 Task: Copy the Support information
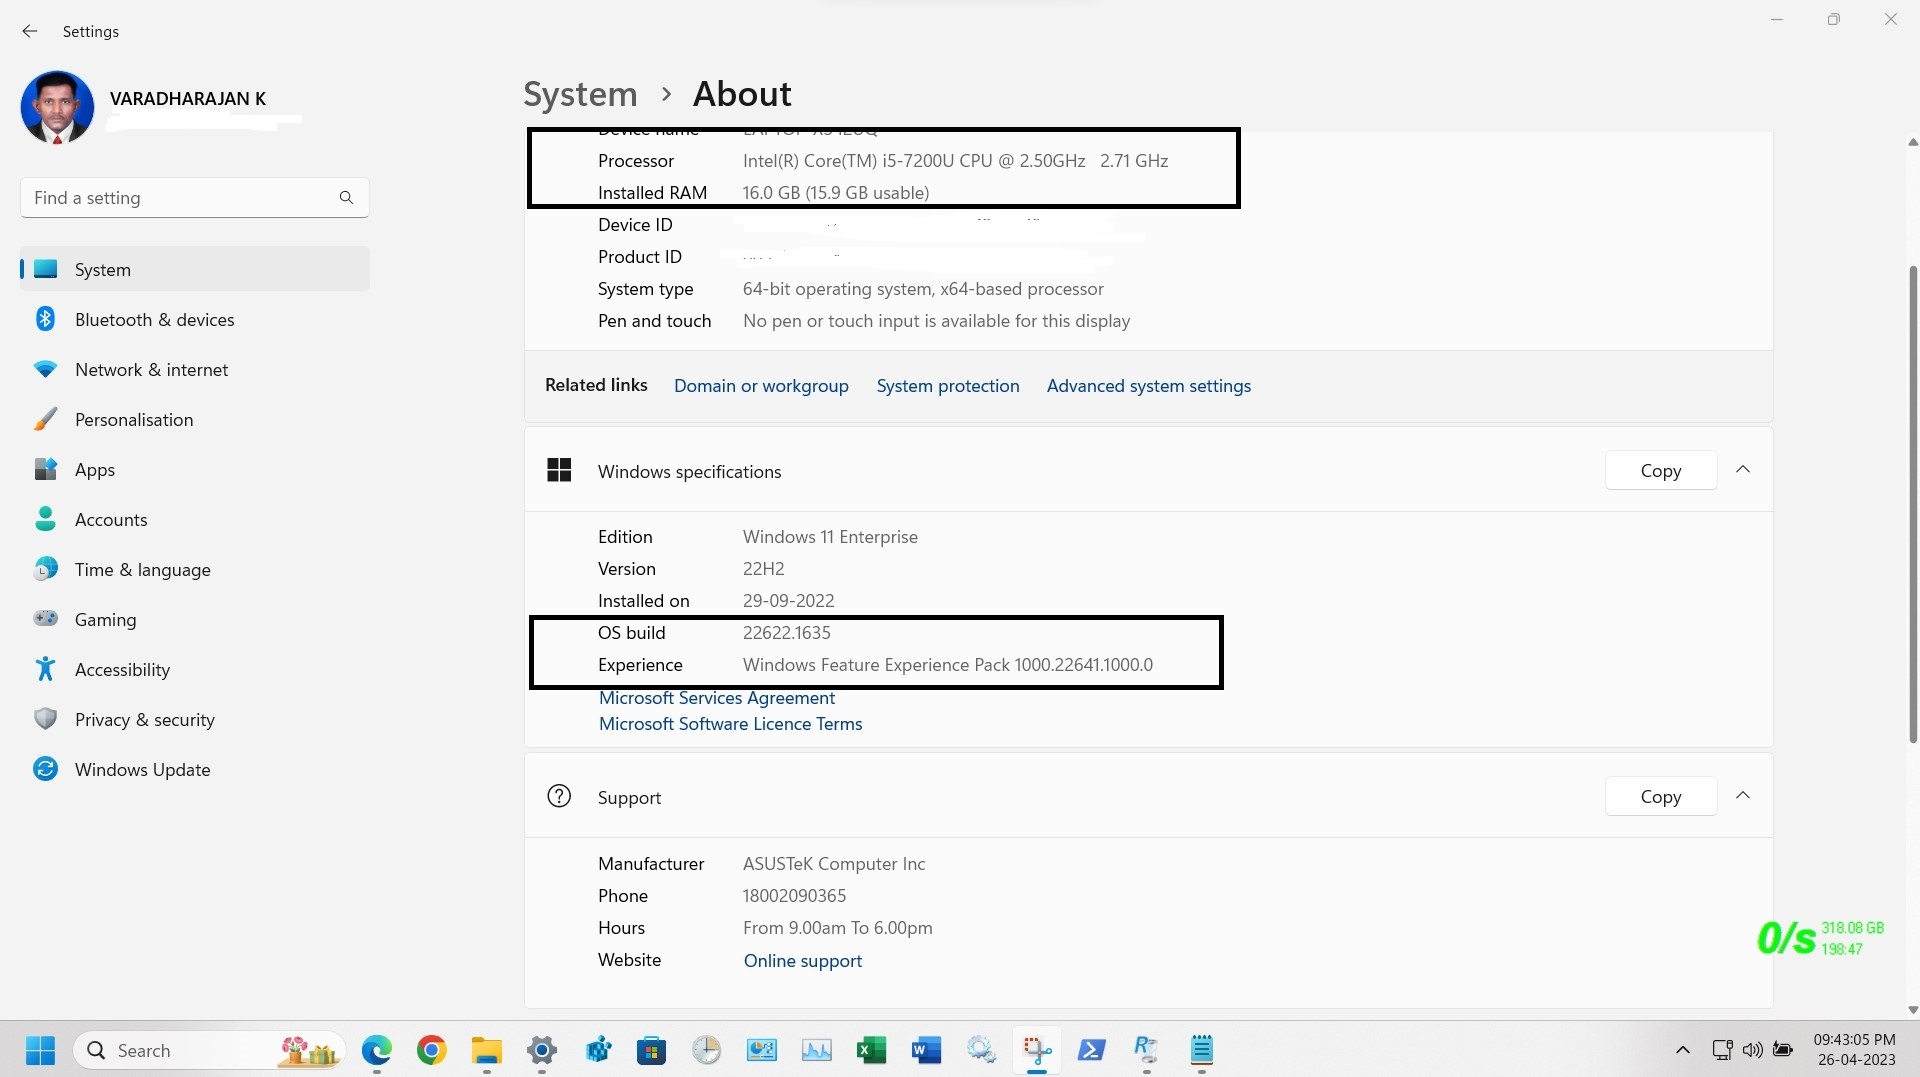(x=1661, y=796)
